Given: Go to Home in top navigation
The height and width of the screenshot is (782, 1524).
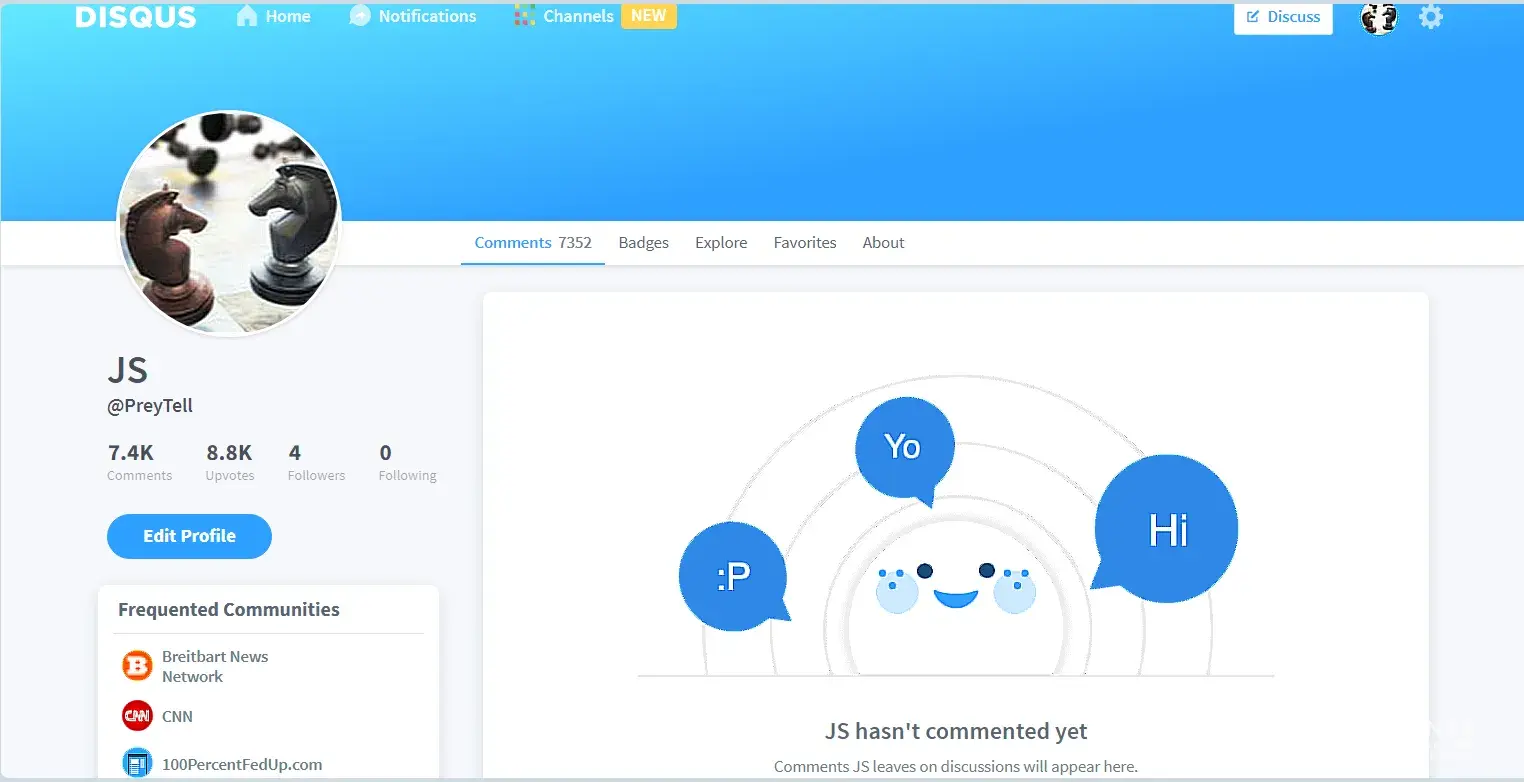Looking at the screenshot, I should click(288, 16).
